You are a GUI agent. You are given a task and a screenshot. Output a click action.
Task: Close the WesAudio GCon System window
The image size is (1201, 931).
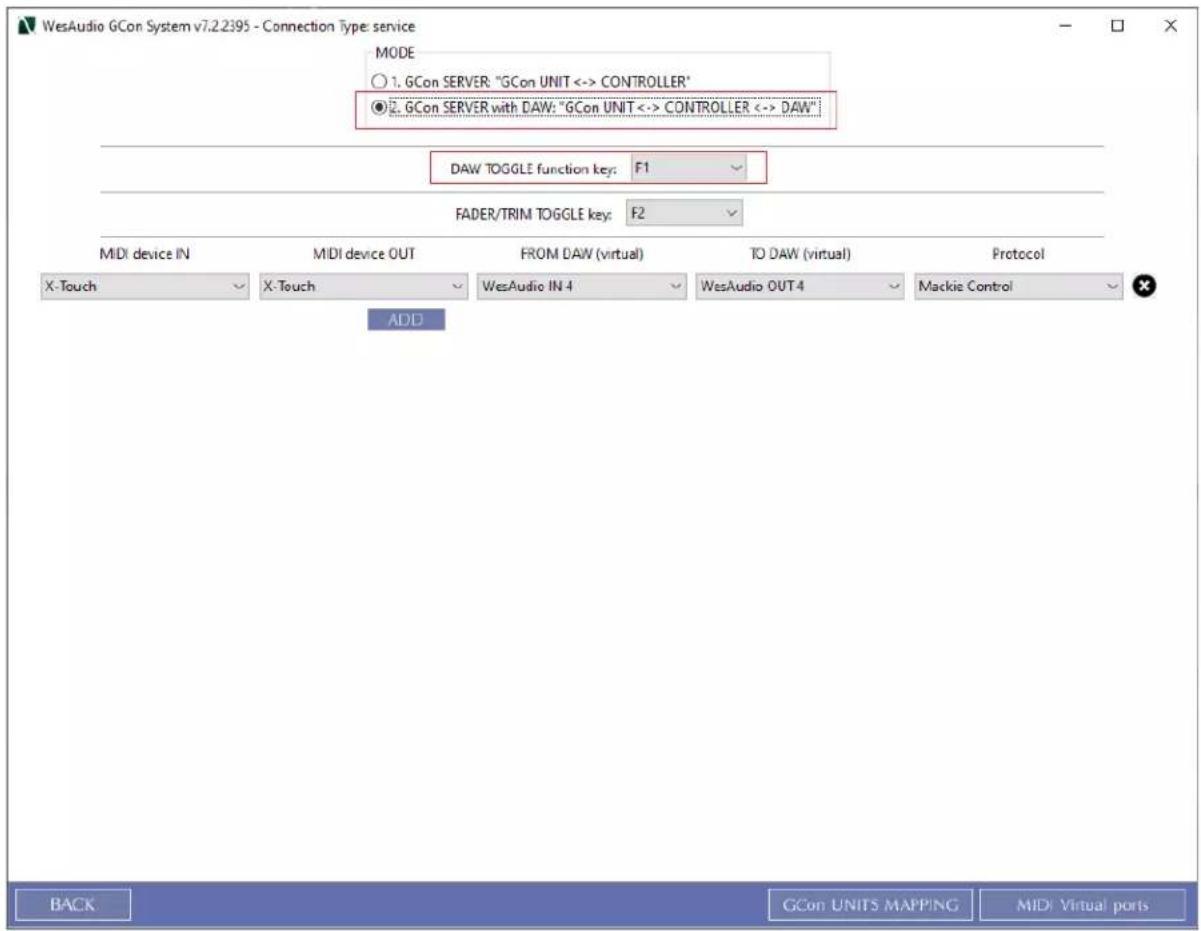pos(1171,25)
